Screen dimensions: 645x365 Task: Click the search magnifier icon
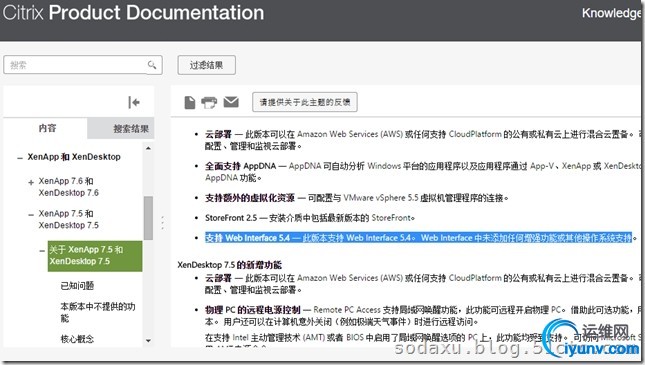[x=152, y=65]
